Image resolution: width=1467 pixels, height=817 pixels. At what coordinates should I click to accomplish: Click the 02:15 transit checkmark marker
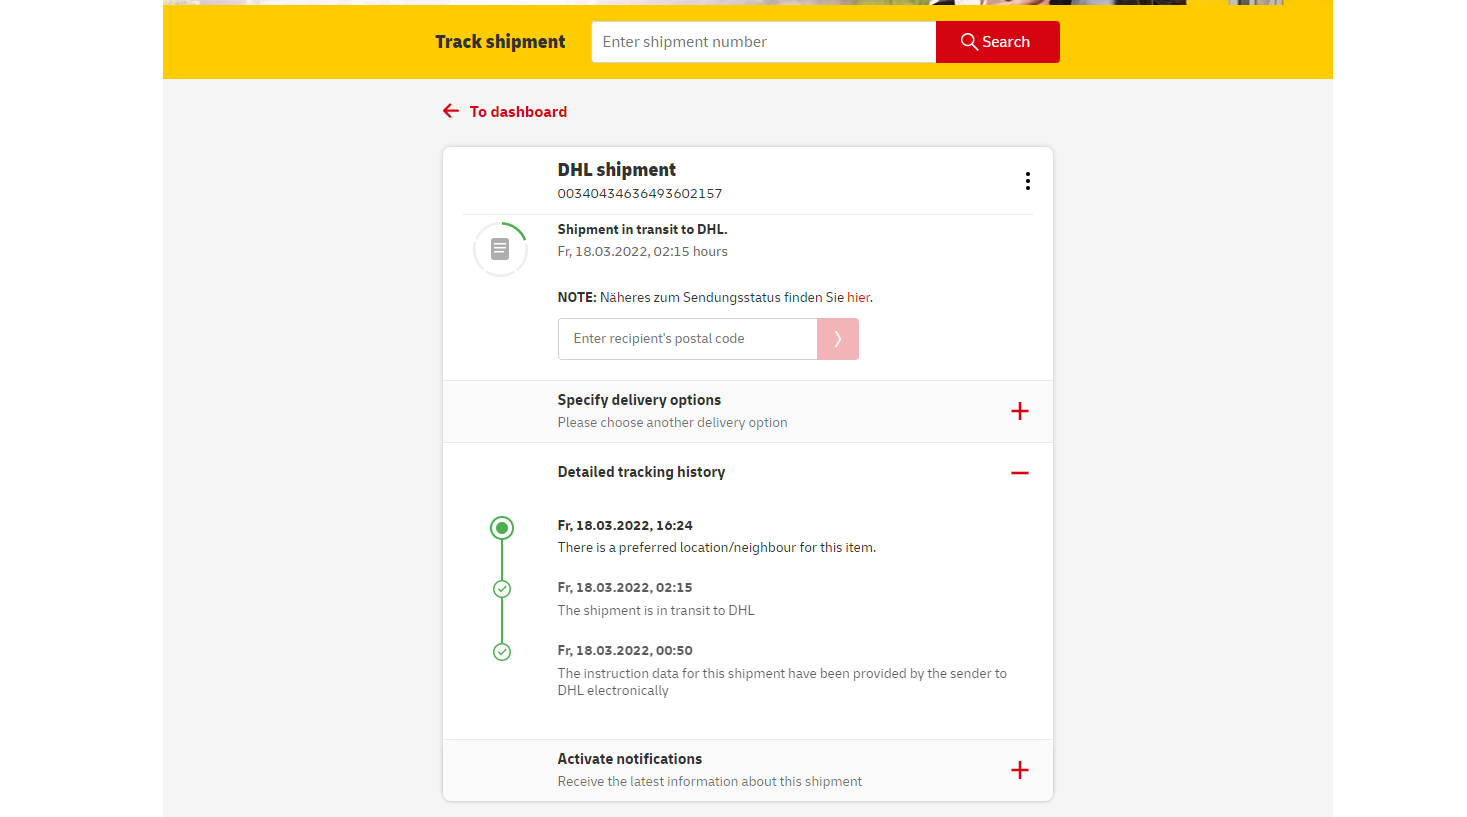(502, 589)
